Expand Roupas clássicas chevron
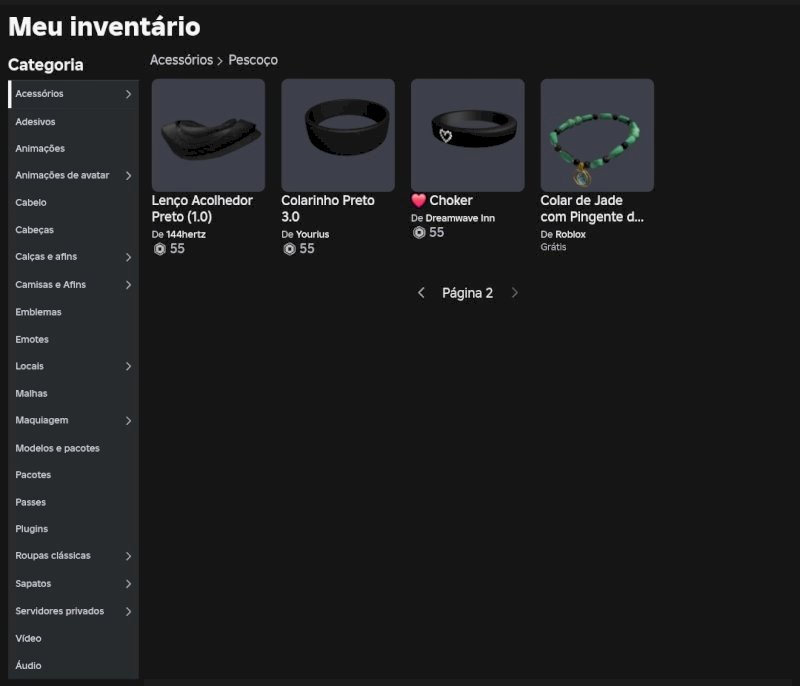The height and width of the screenshot is (686, 800). tap(128, 556)
